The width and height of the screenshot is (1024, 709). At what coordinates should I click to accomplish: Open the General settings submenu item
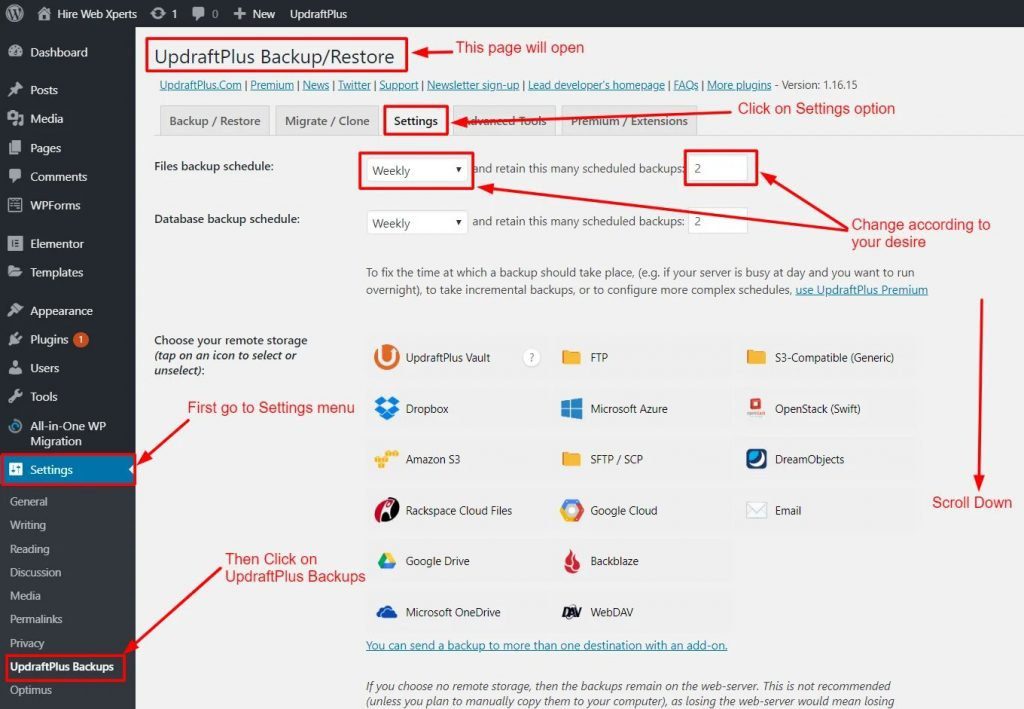coord(29,501)
